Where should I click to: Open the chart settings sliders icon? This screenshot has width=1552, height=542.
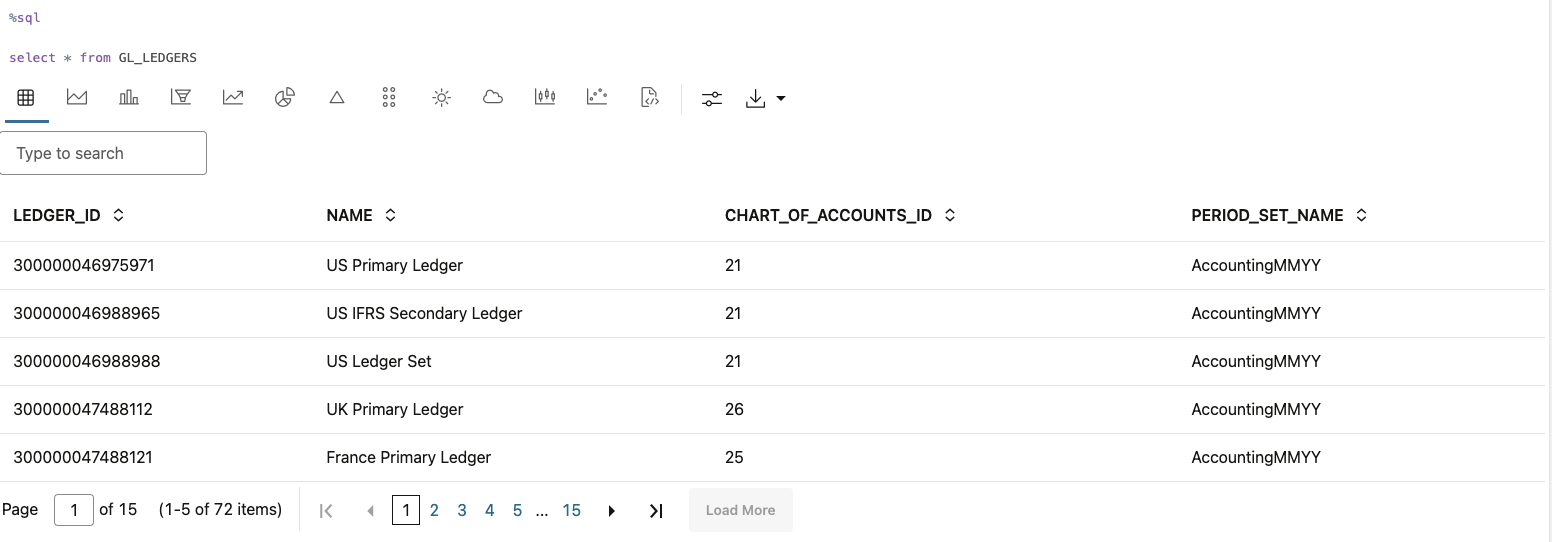click(711, 98)
